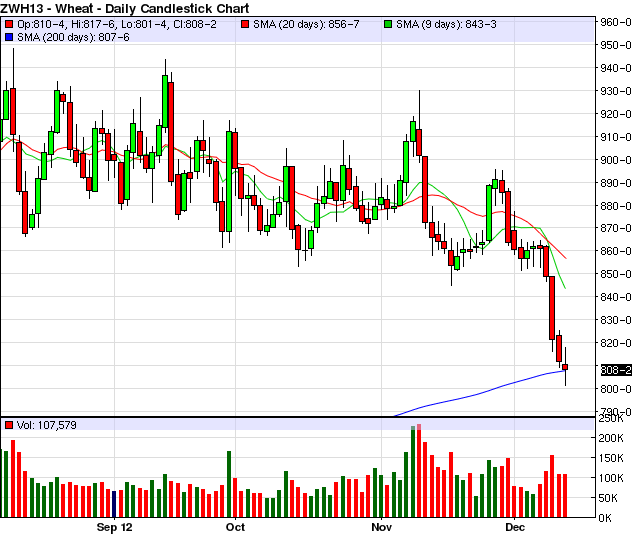Click the 850-0 price axis label
640x536 pixels.
[616, 274]
